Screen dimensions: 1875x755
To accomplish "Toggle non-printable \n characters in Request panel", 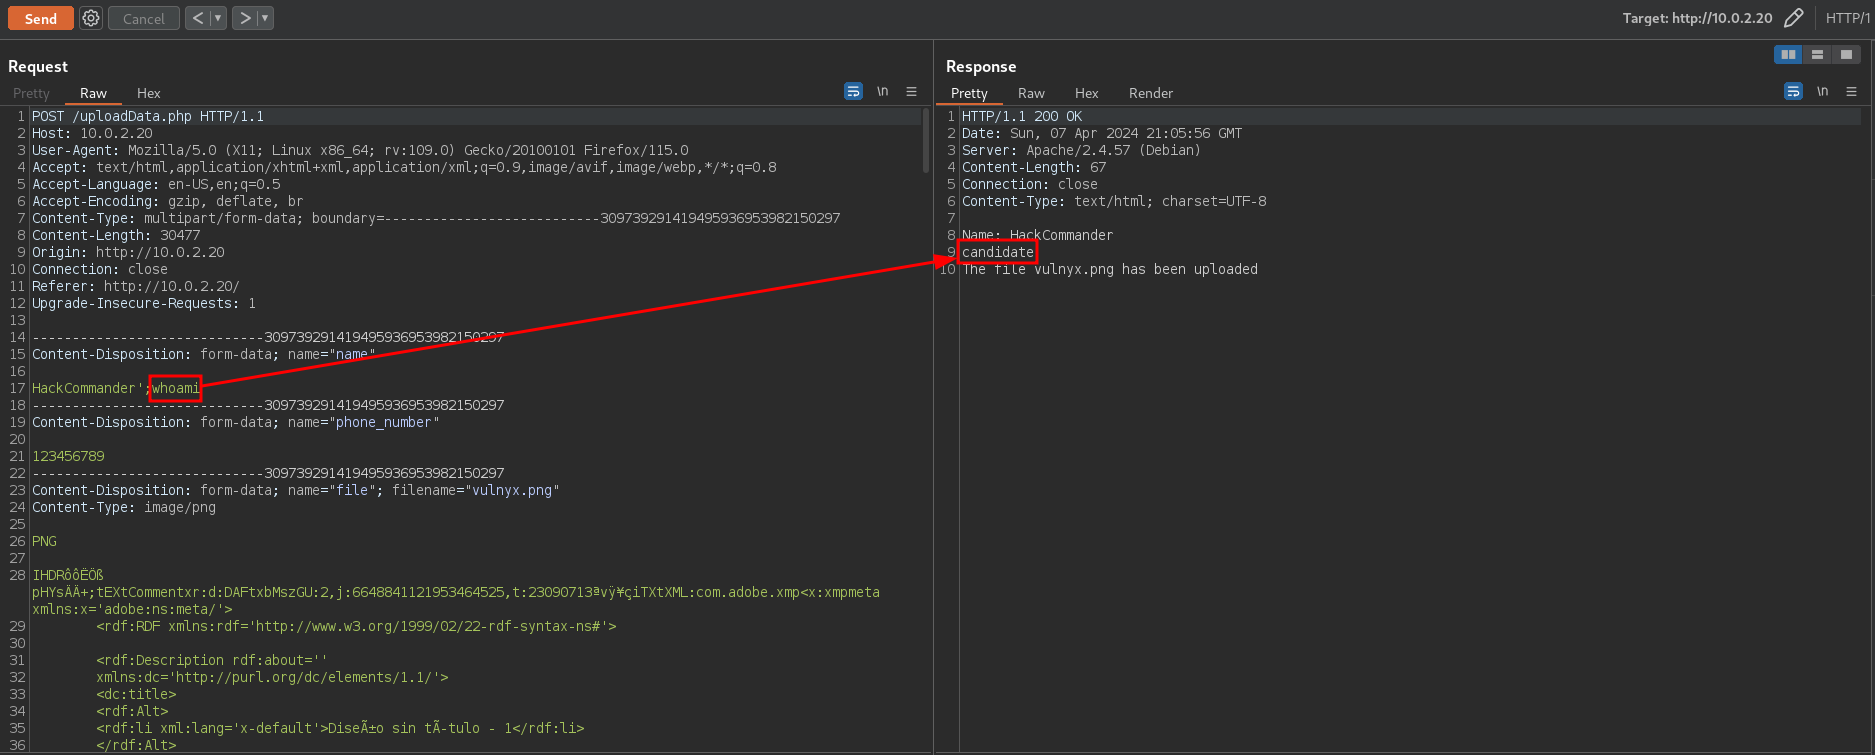I will (x=882, y=91).
